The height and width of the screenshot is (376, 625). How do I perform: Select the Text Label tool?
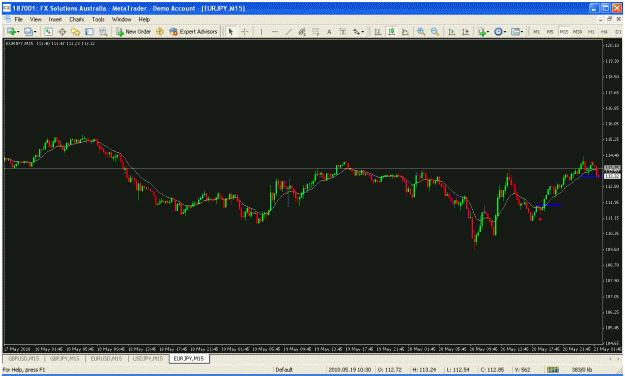pos(342,31)
